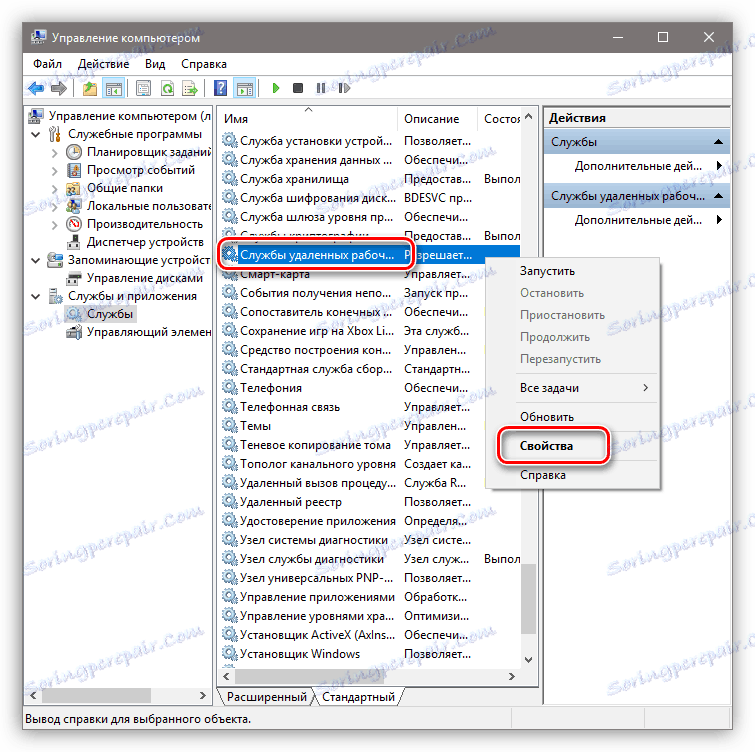Screen dimensions: 755x752
Task: Click the Refresh toolbar icon
Action: coord(167,88)
